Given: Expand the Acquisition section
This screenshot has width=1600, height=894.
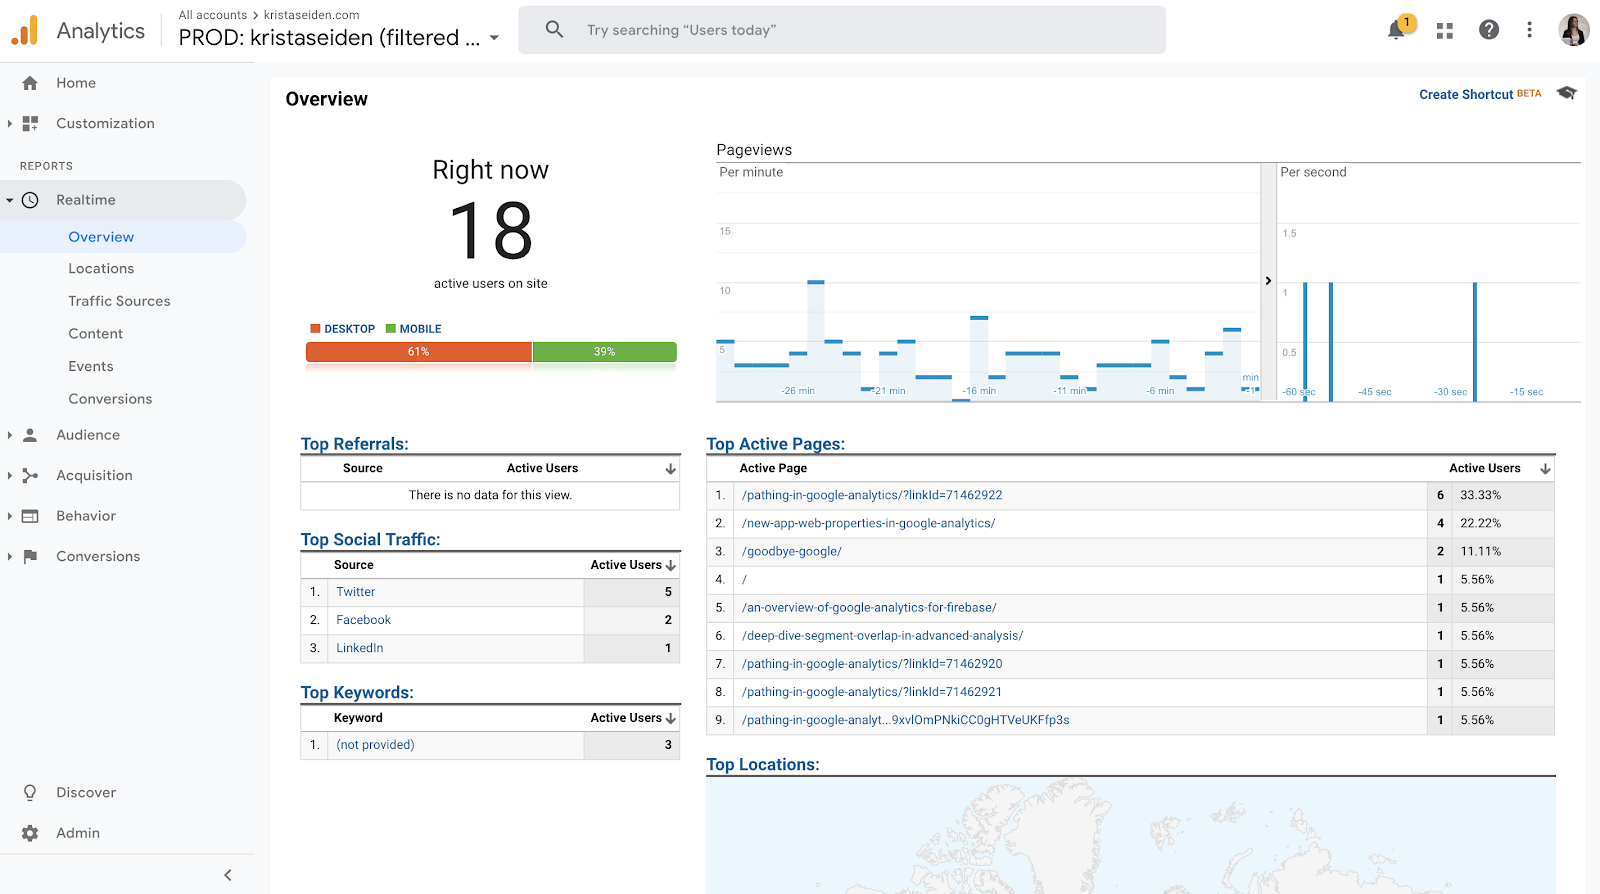Looking at the screenshot, I should point(10,476).
